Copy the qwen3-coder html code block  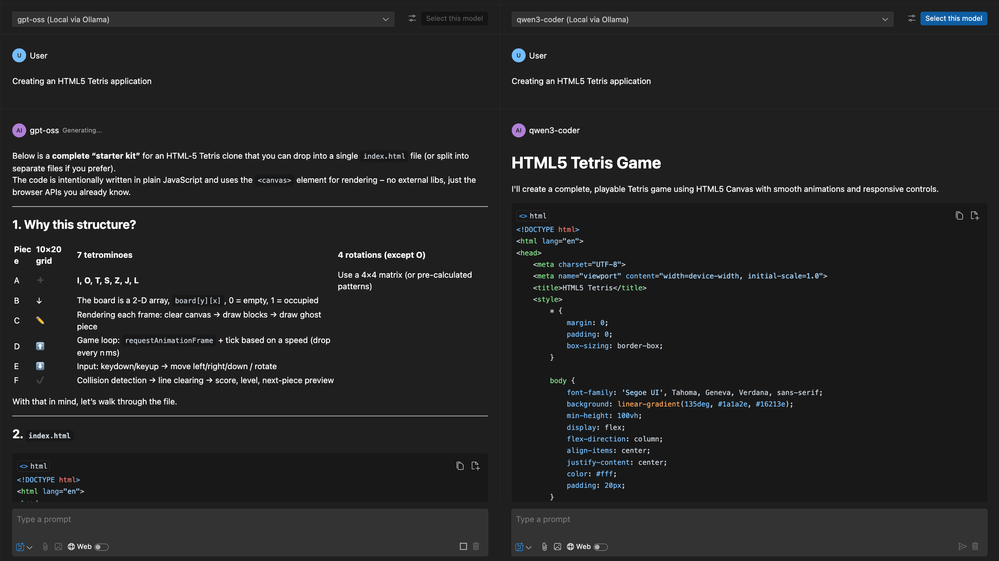959,216
